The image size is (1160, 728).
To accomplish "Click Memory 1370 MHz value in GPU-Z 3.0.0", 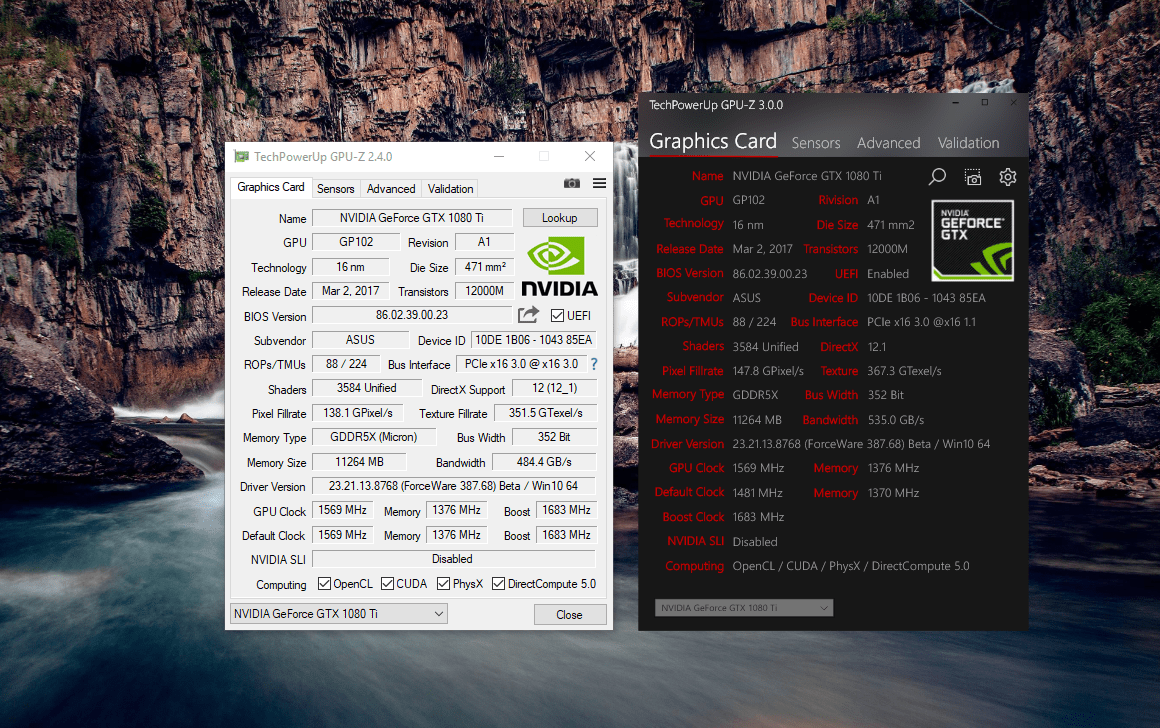I will [893, 493].
